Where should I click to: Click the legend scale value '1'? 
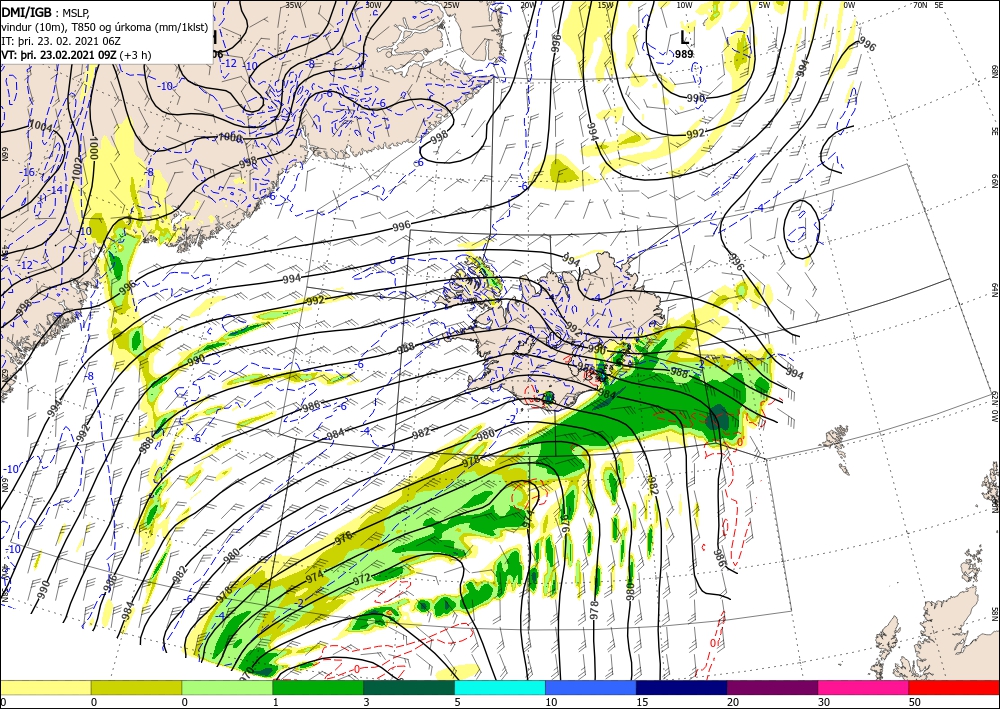tap(276, 702)
